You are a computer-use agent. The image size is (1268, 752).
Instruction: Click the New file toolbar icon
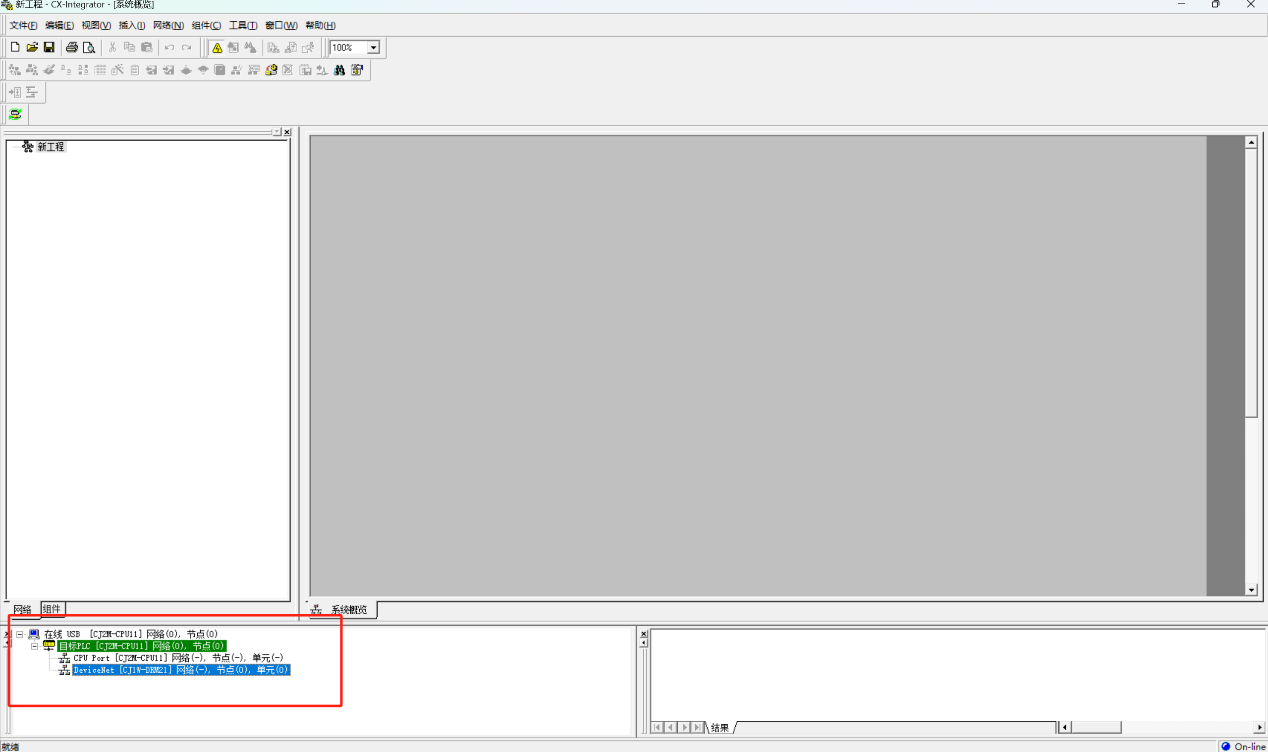click(x=15, y=47)
